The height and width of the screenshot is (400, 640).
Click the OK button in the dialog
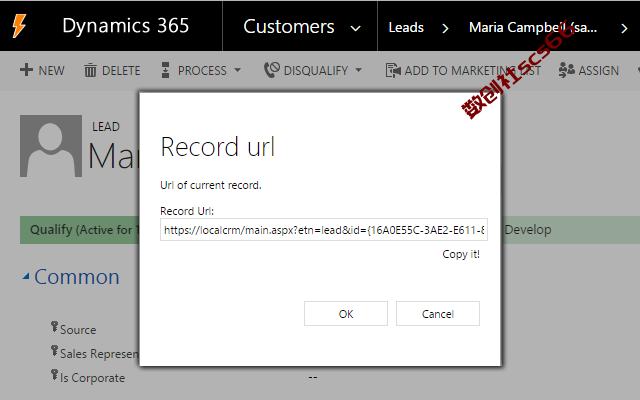pos(346,313)
